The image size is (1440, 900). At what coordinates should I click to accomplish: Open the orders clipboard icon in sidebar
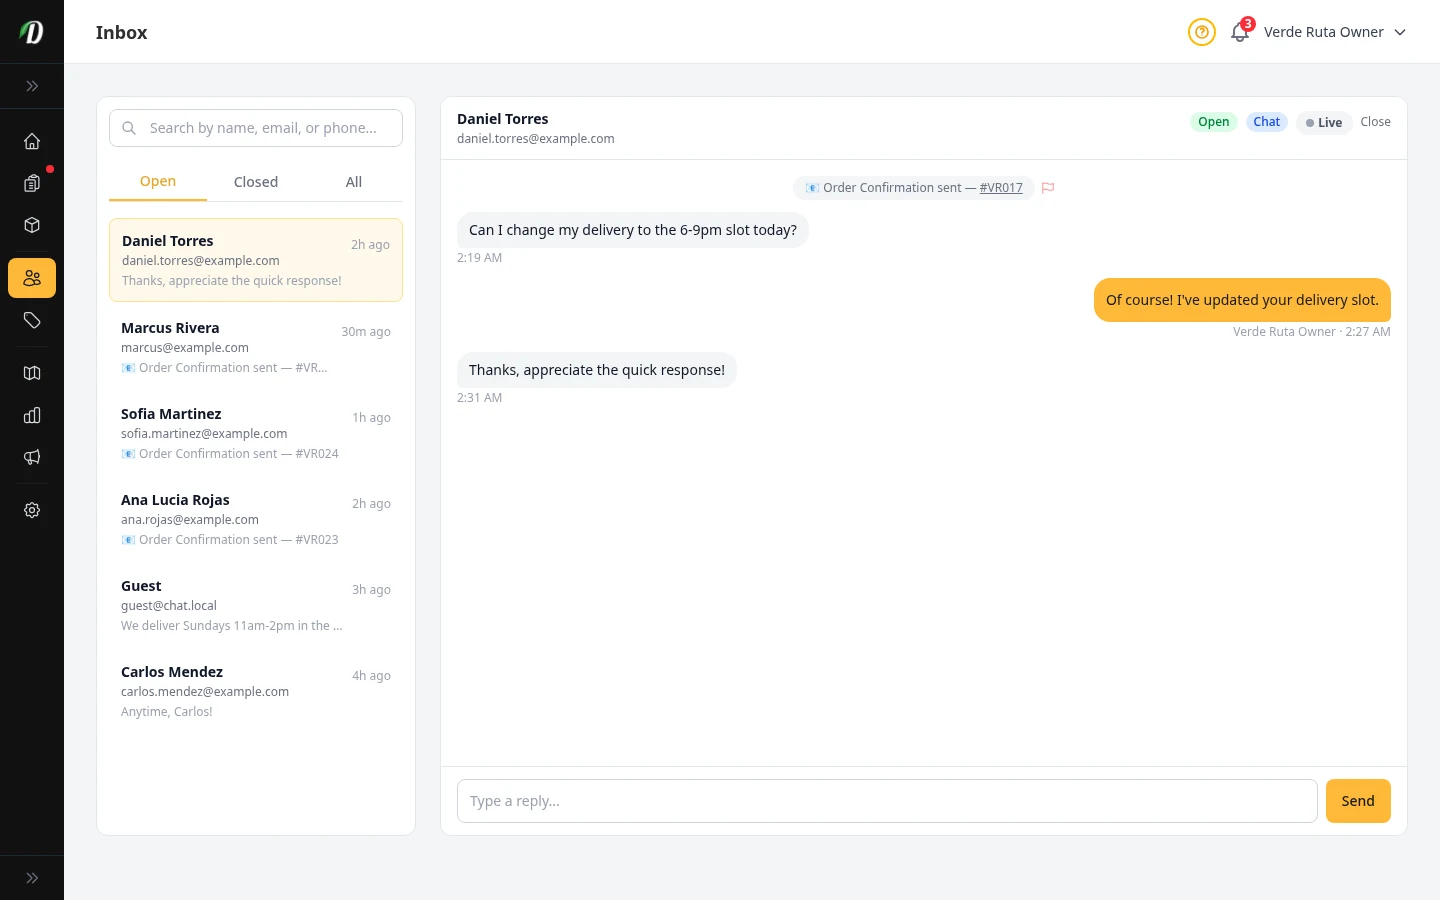(x=32, y=183)
